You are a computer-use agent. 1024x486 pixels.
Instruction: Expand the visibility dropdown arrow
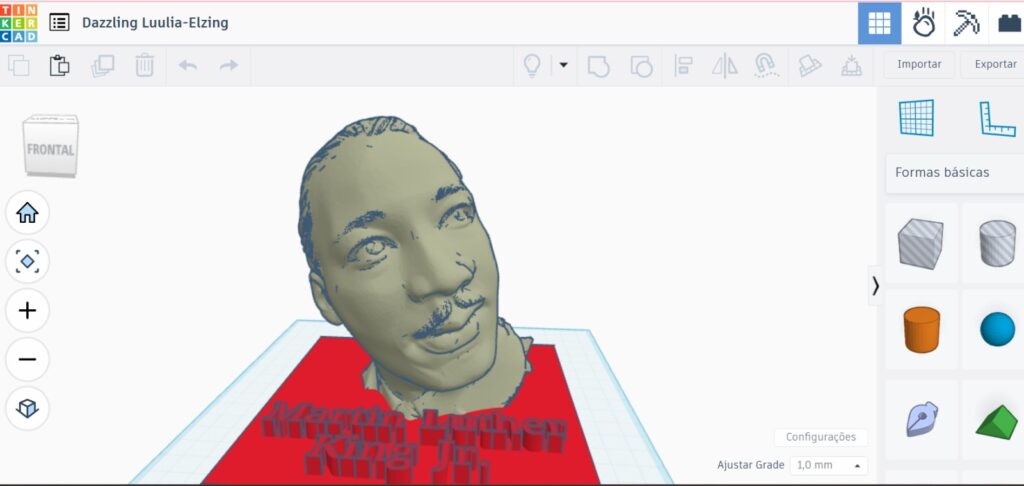click(563, 65)
